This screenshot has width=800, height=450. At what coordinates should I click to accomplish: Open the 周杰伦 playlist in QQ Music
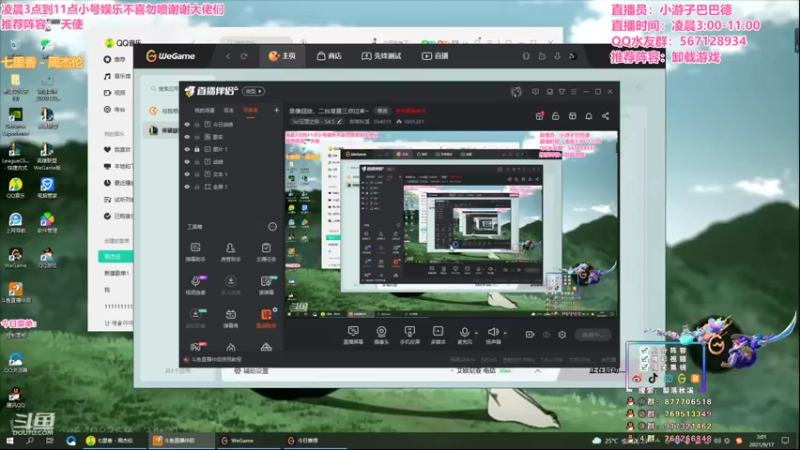tap(116, 256)
